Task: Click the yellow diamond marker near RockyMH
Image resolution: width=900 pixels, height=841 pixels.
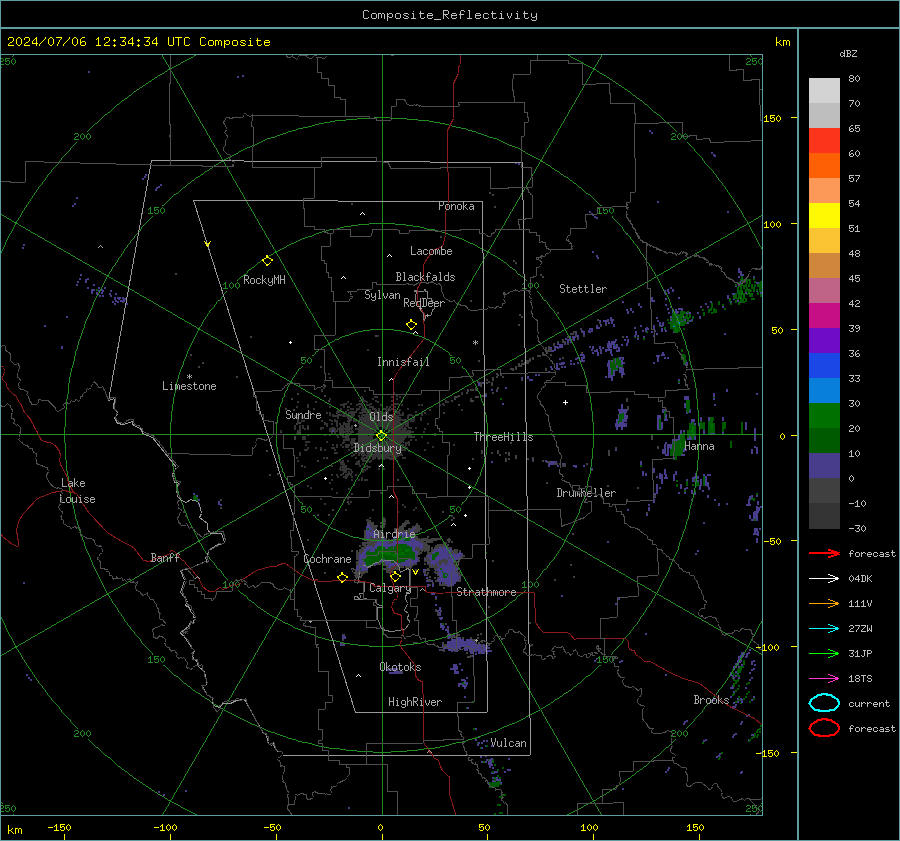Action: [267, 261]
